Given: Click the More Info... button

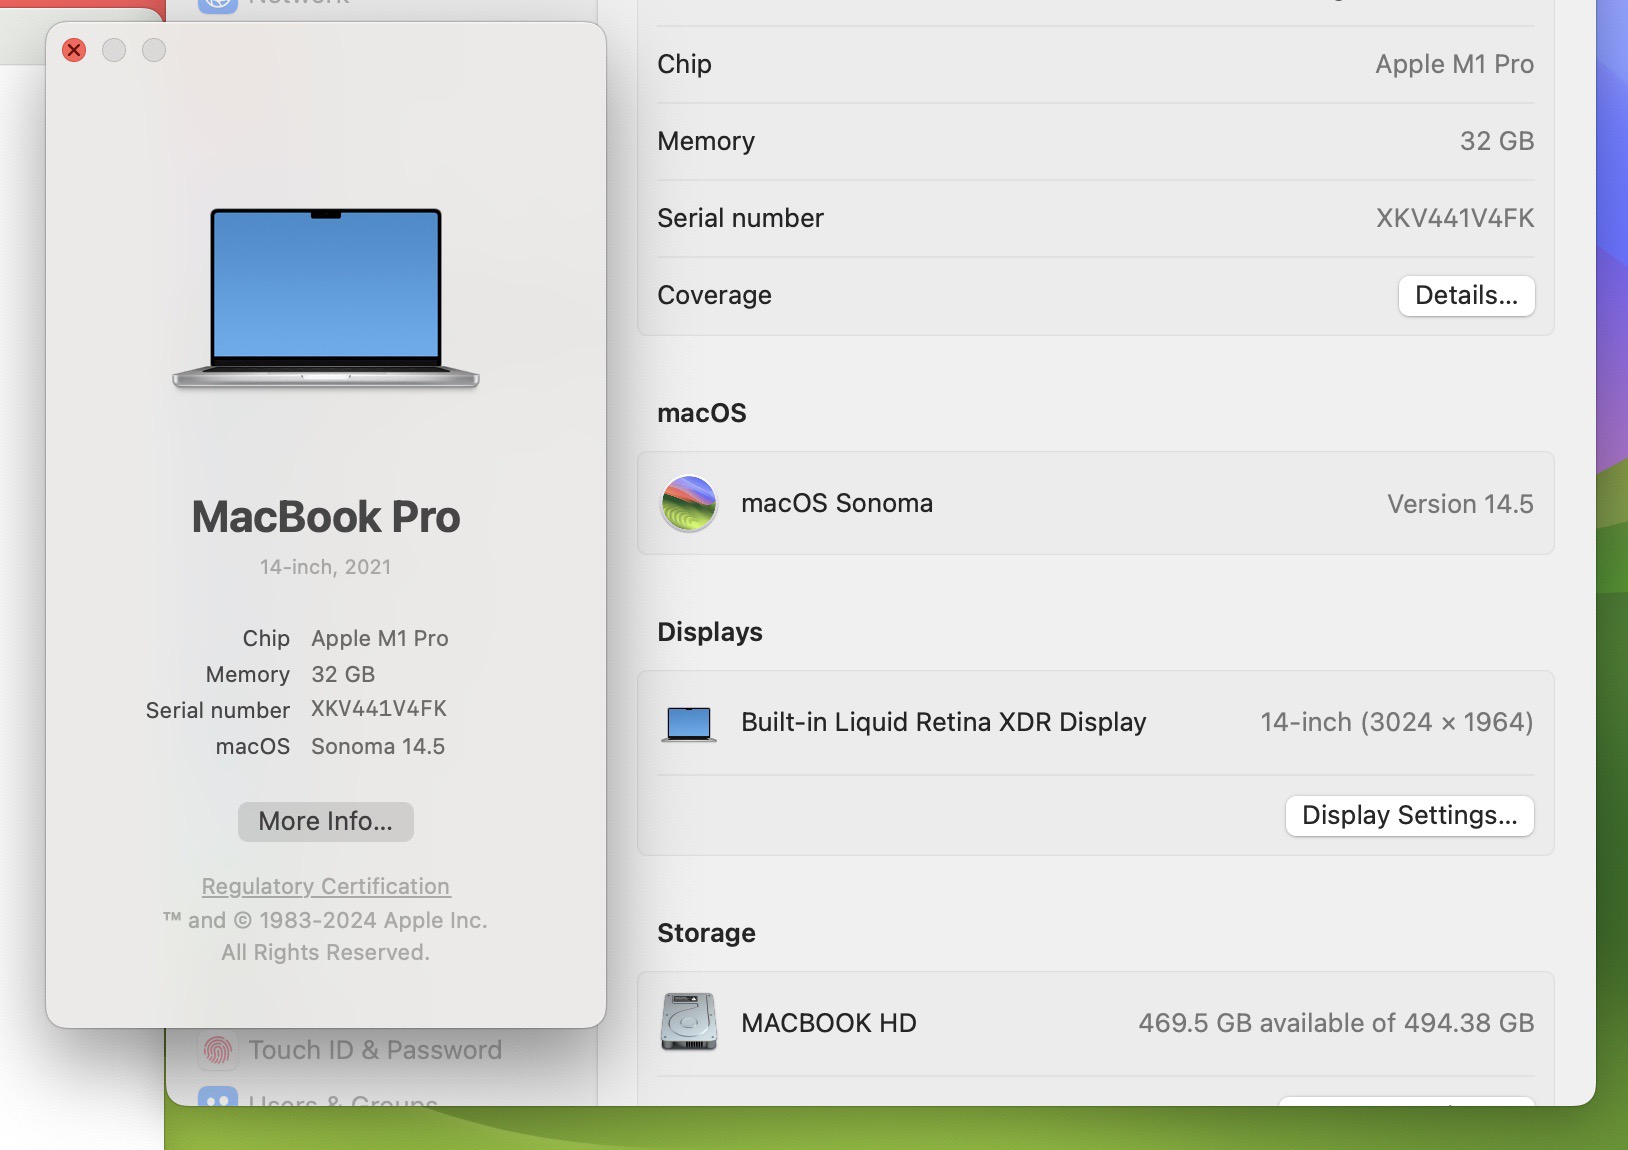Looking at the screenshot, I should [x=326, y=821].
